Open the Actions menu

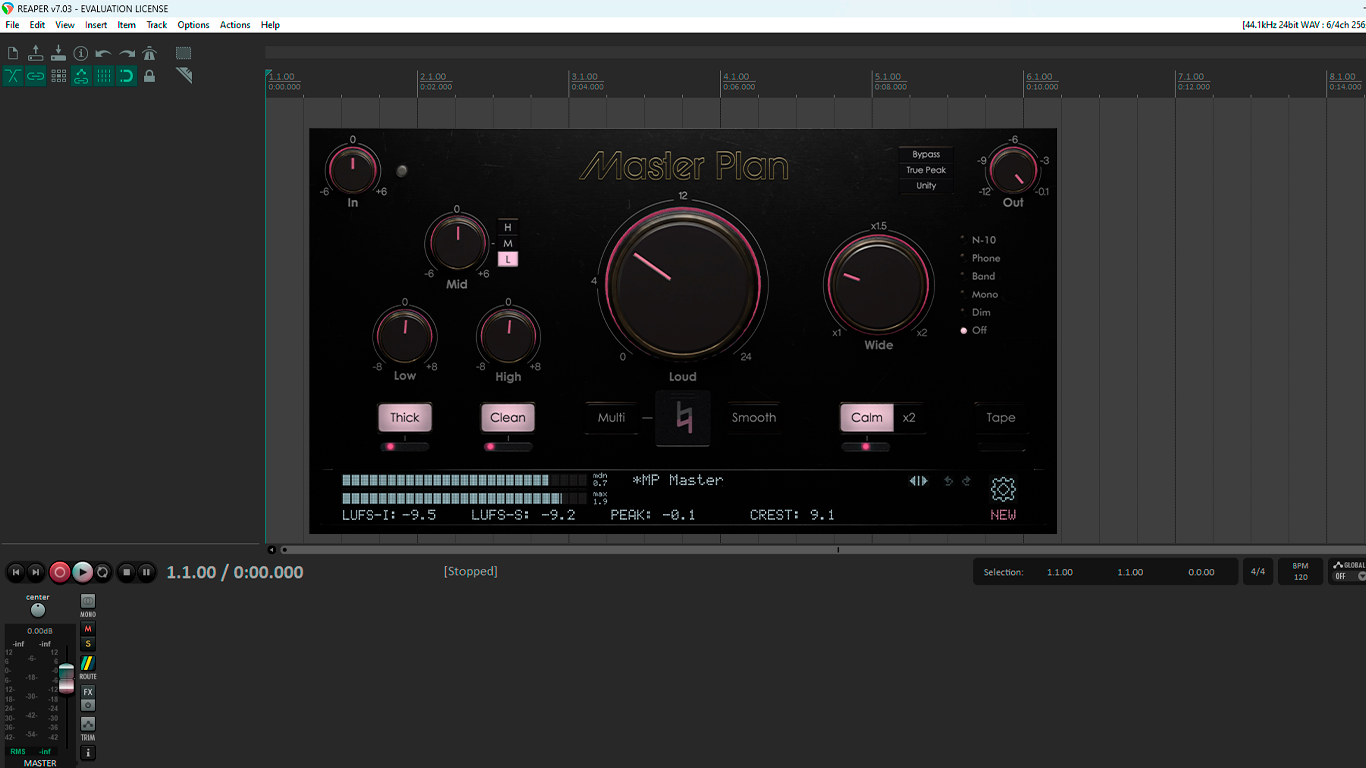coord(235,25)
